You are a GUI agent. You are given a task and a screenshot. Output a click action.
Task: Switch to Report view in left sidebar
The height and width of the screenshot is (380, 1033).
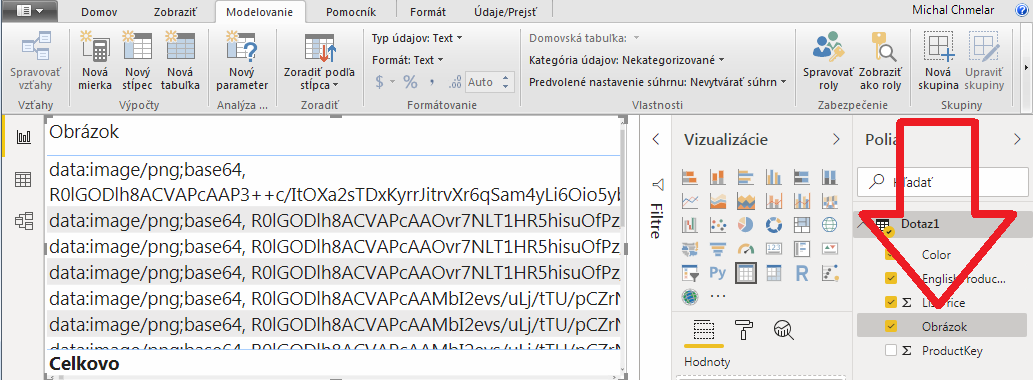[24, 137]
